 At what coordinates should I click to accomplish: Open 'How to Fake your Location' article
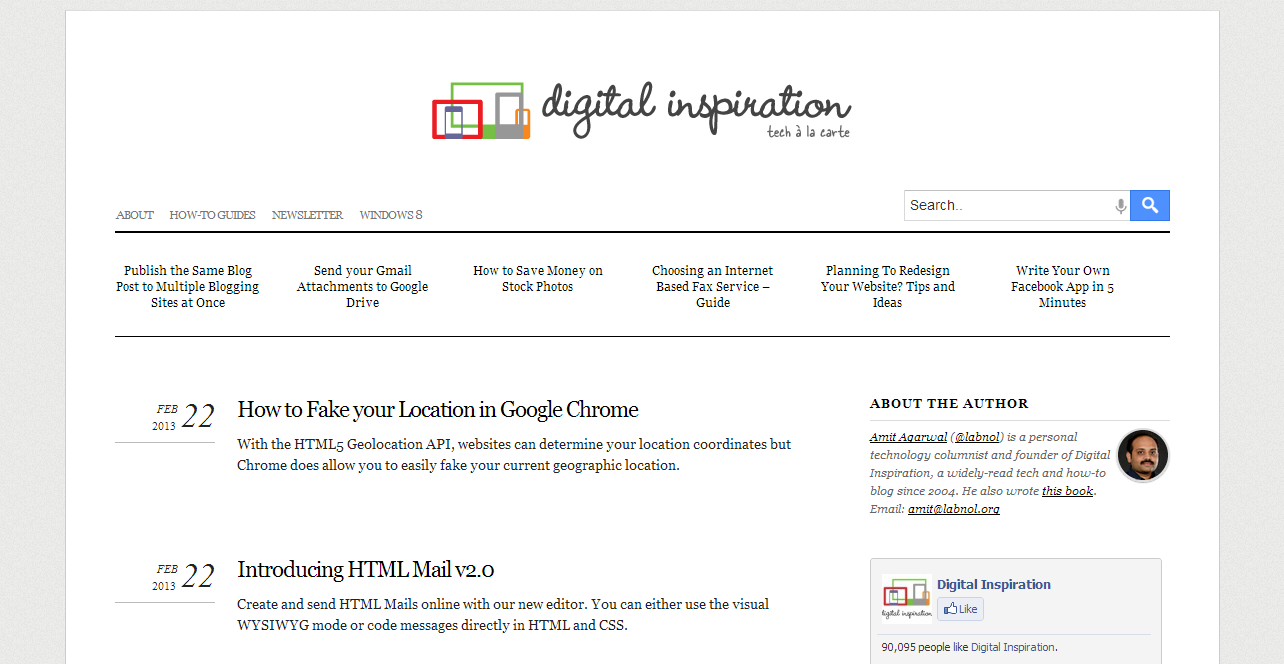point(438,410)
